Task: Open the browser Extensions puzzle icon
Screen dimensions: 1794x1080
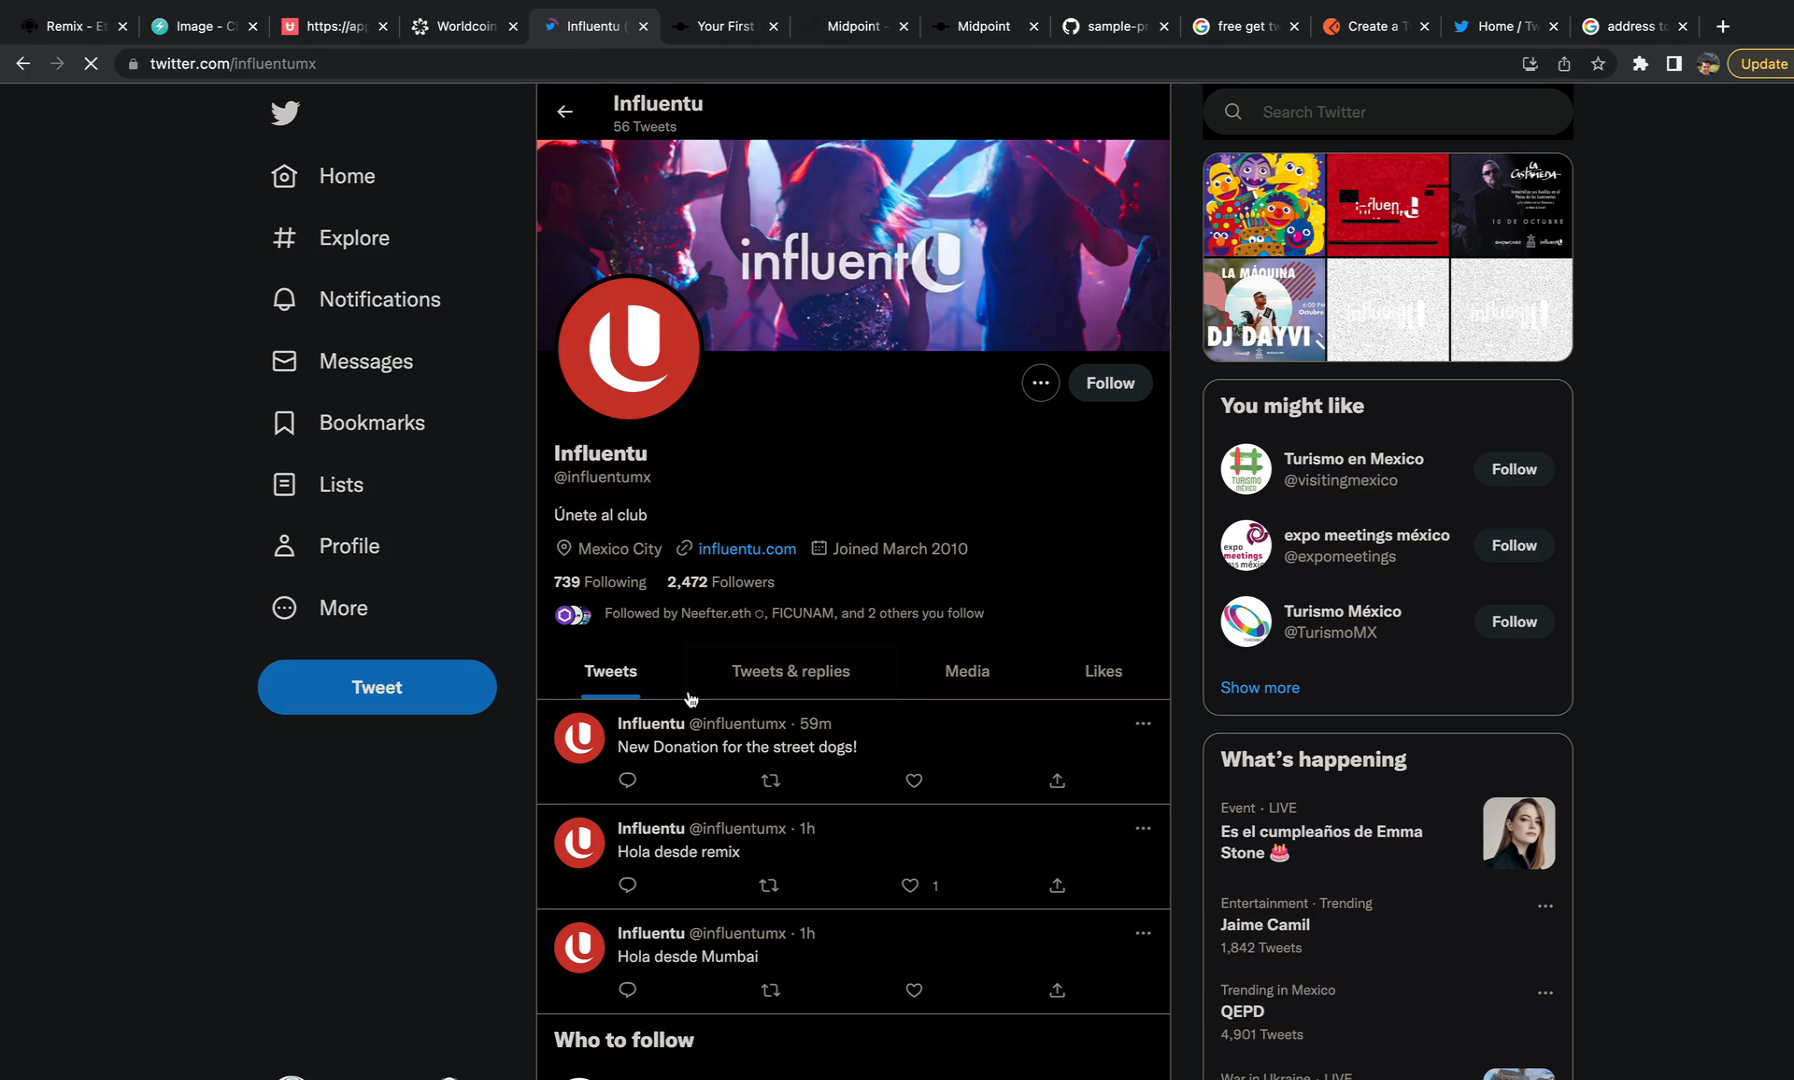Action: click(x=1640, y=64)
